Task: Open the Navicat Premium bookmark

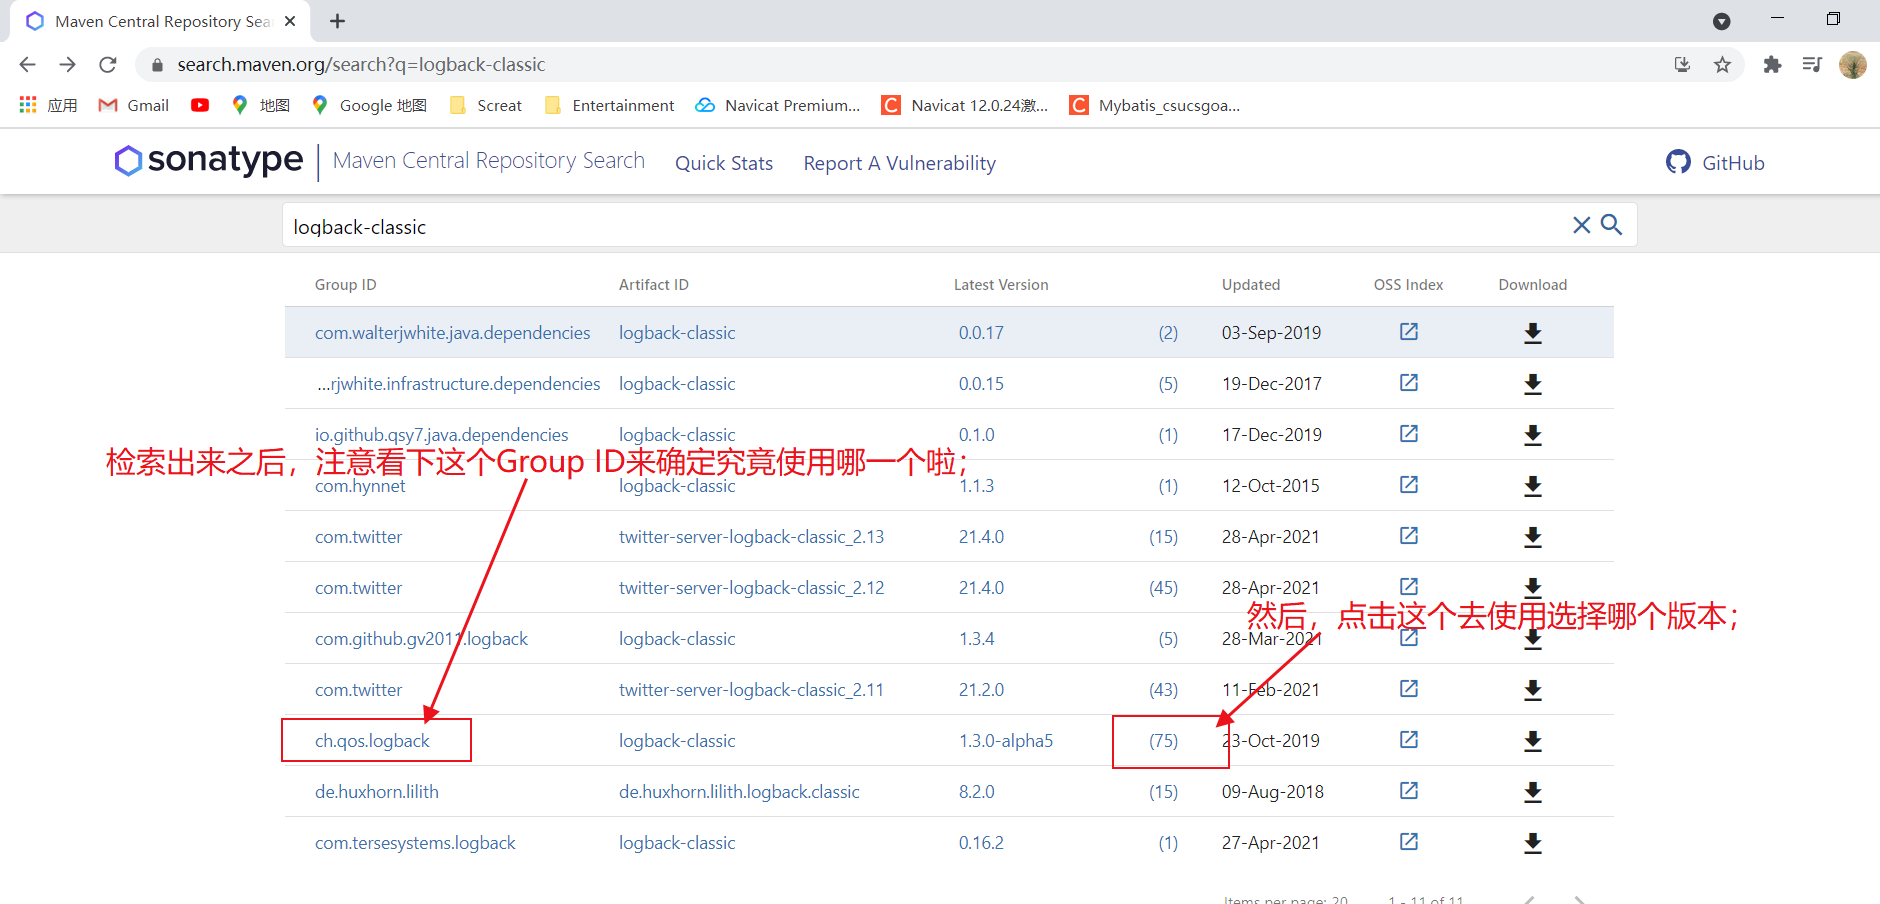Action: pos(778,105)
